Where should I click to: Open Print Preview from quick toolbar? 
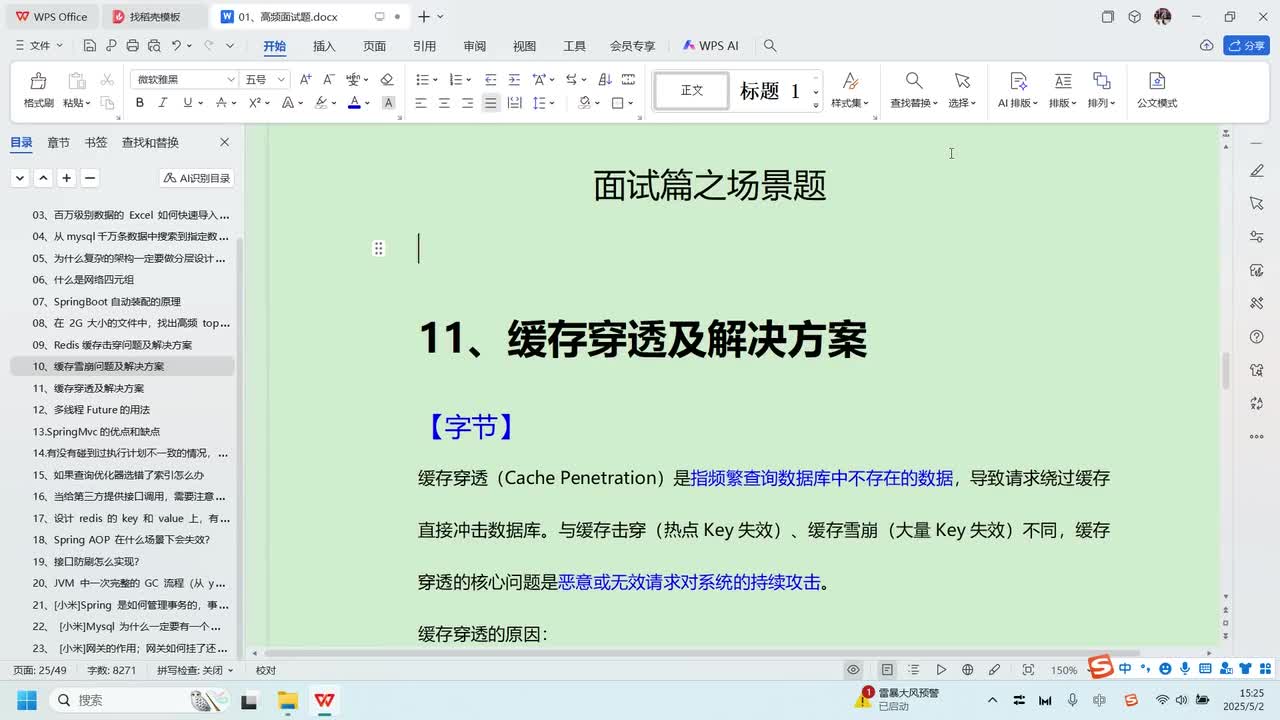[153, 46]
